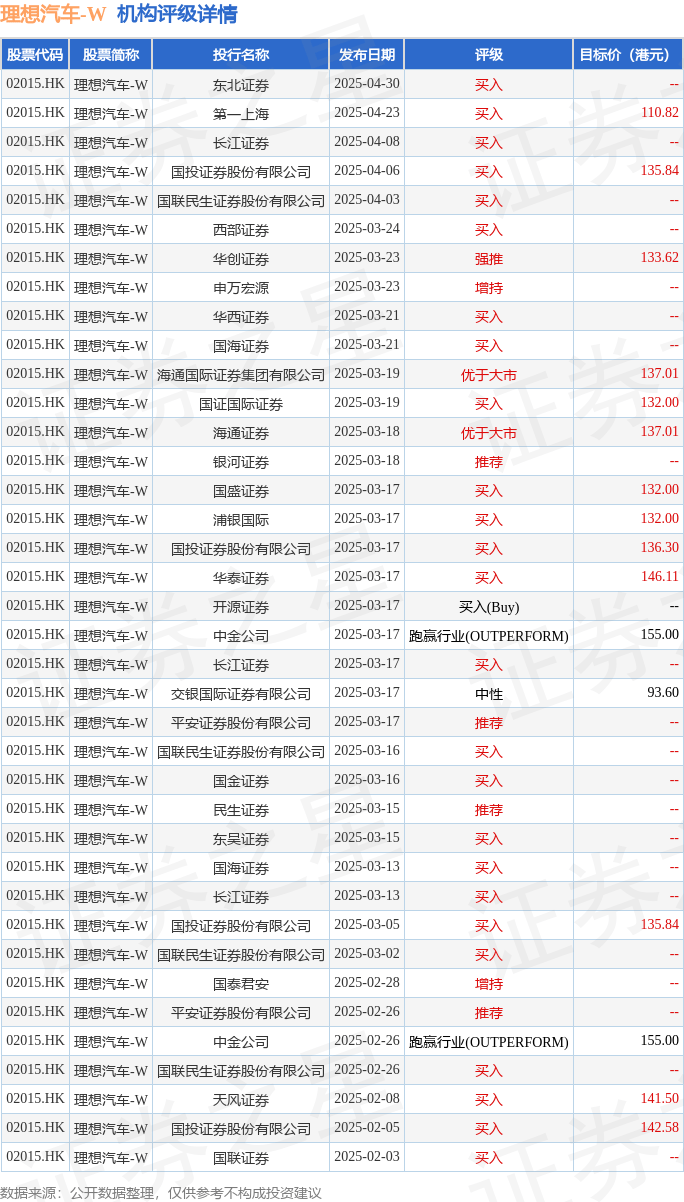The width and height of the screenshot is (684, 1202).
Task: Click the data source disclaimer text
Action: (x=161, y=1192)
